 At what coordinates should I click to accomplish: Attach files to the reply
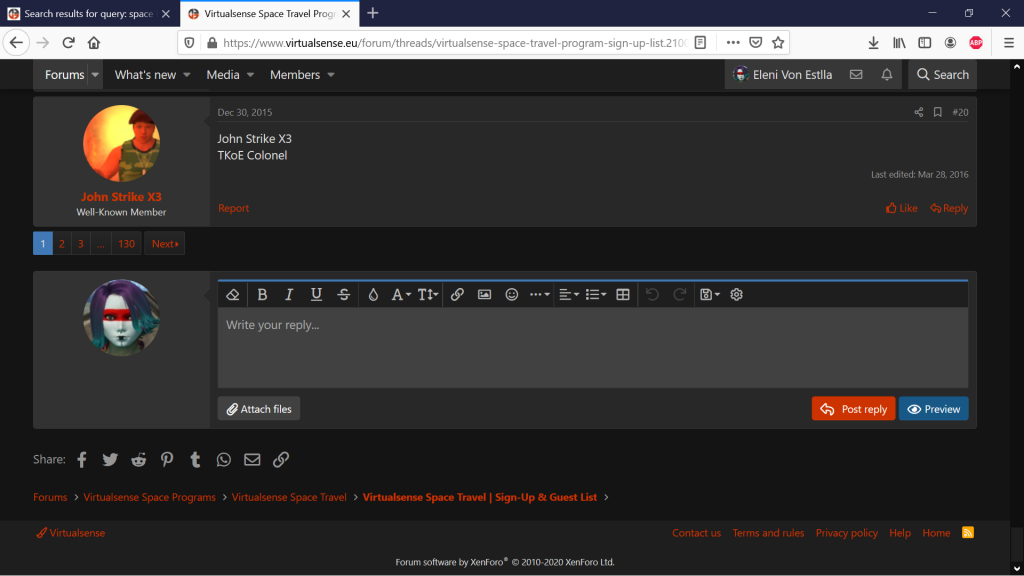259,409
